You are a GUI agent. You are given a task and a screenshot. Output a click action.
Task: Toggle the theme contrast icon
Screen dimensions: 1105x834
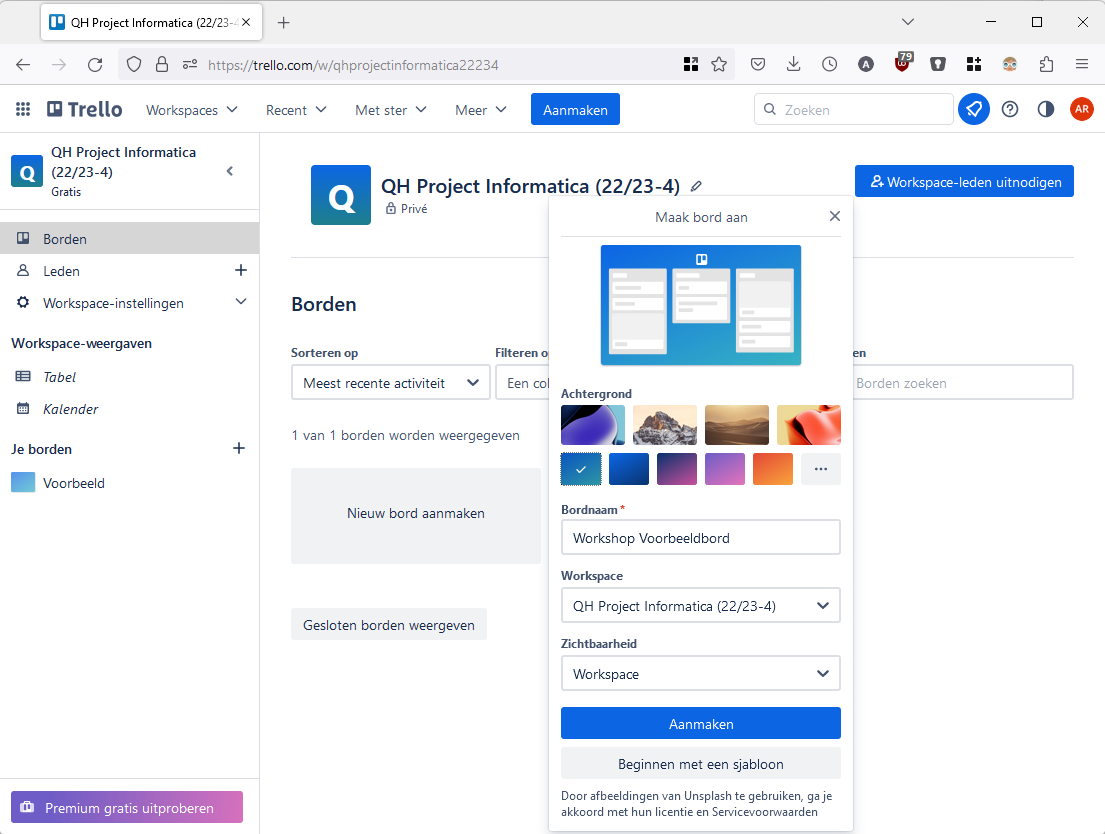(x=1046, y=109)
